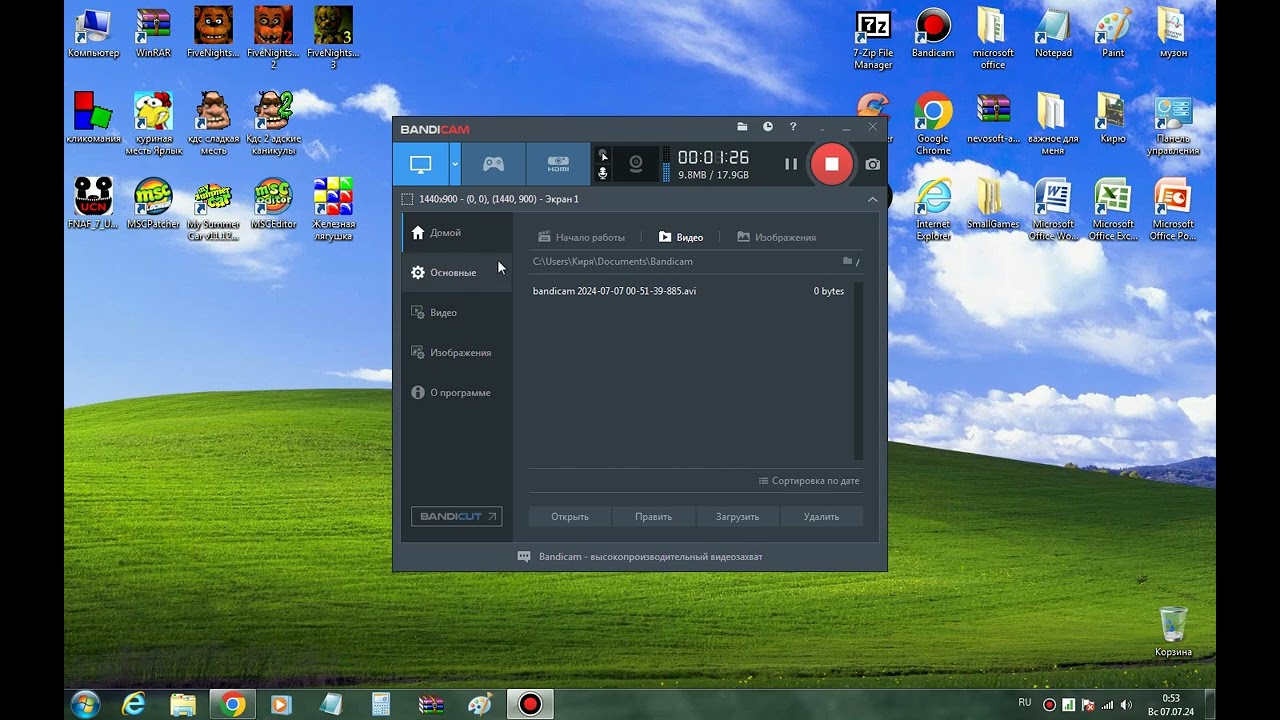Stop recording with the red button
1280x720 pixels.
click(832, 164)
